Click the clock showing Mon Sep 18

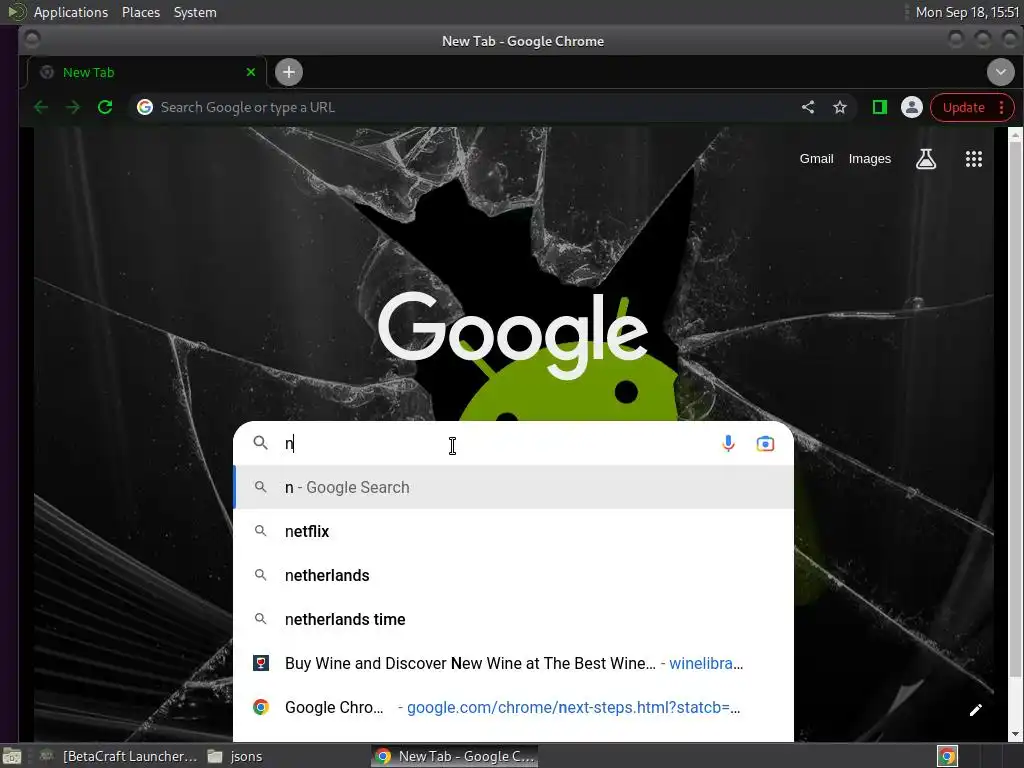click(967, 12)
